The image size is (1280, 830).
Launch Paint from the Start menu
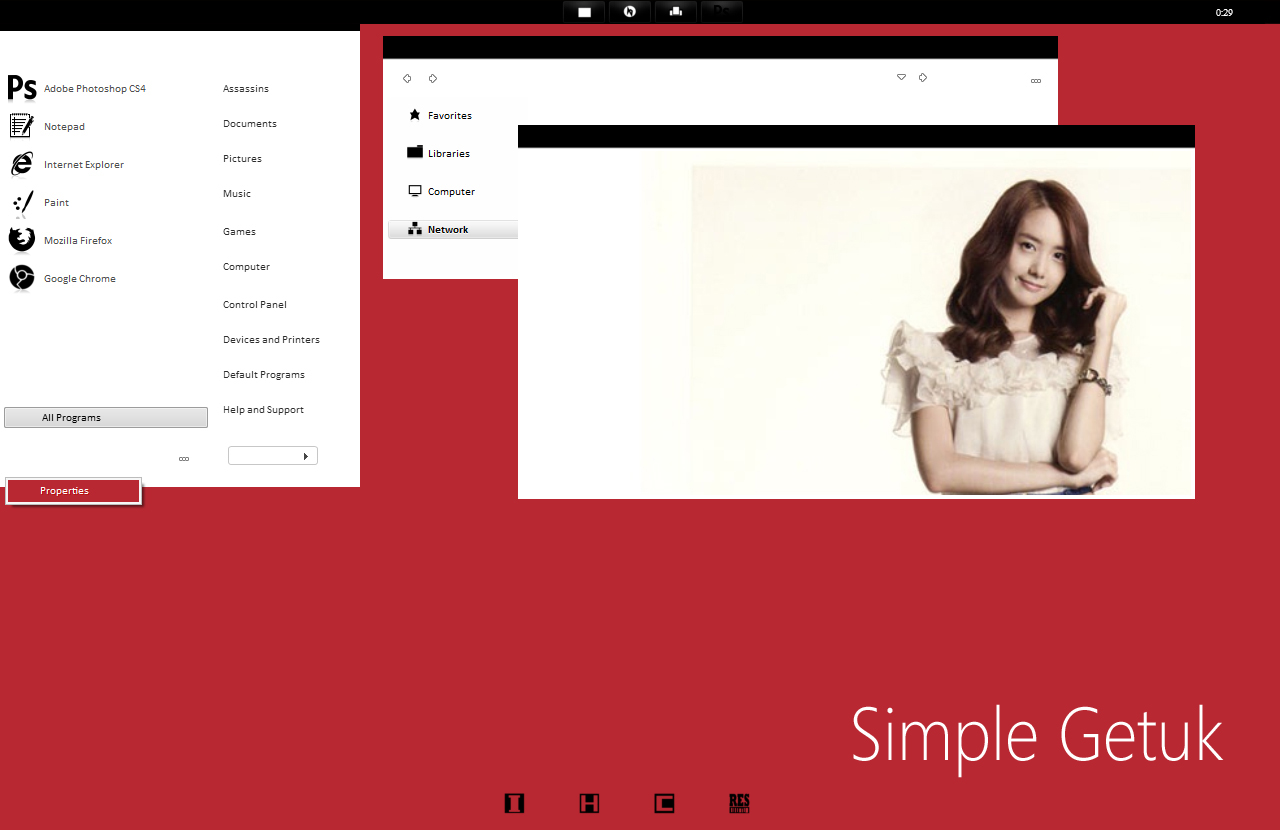(56, 202)
